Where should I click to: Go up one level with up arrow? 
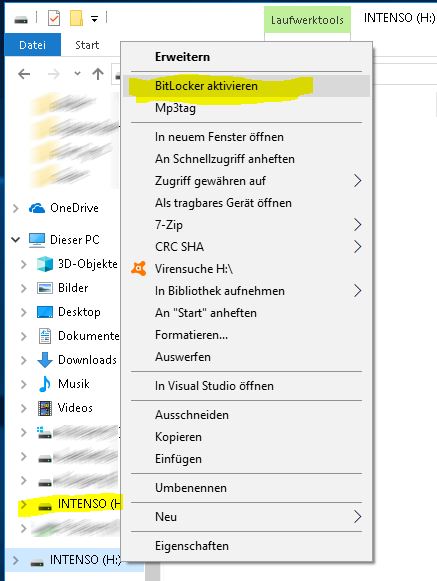pos(98,74)
